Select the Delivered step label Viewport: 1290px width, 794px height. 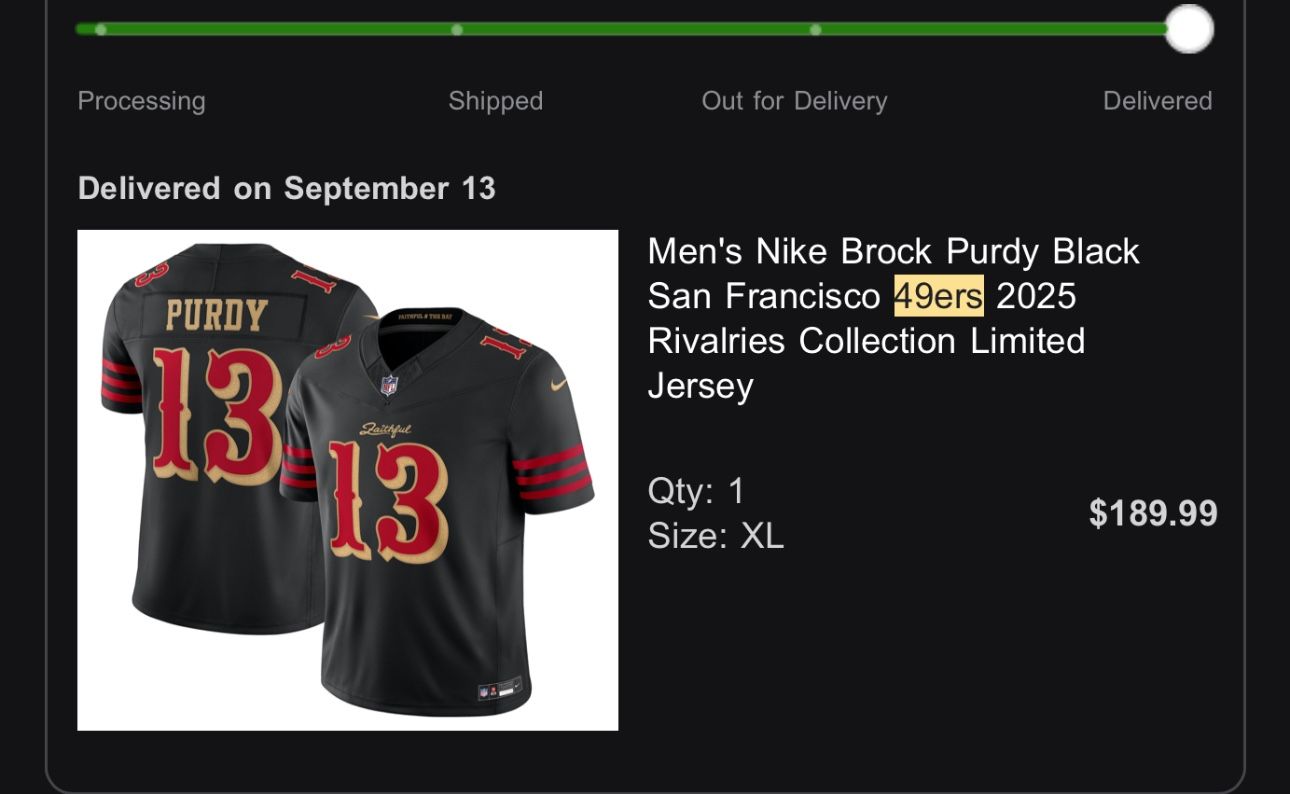click(x=1157, y=101)
